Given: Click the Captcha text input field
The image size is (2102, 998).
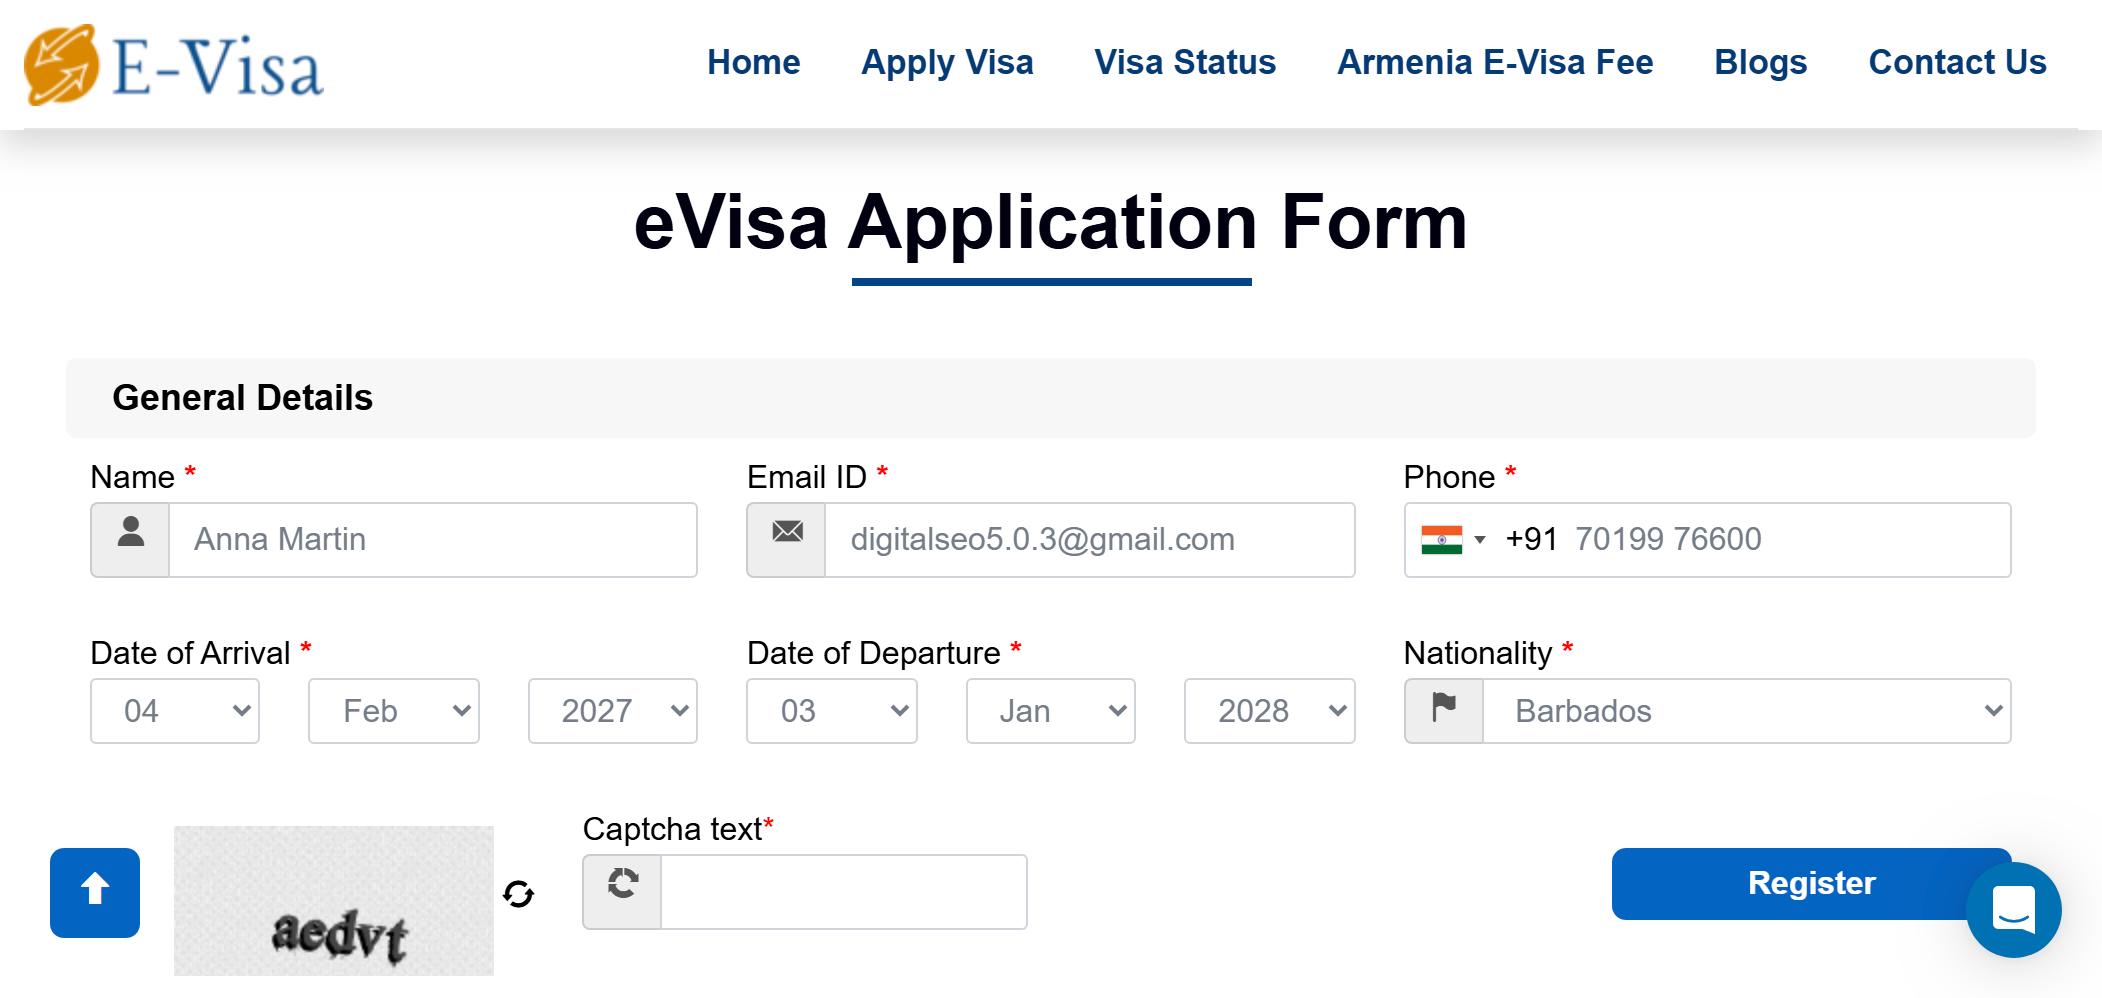Looking at the screenshot, I should point(843,891).
